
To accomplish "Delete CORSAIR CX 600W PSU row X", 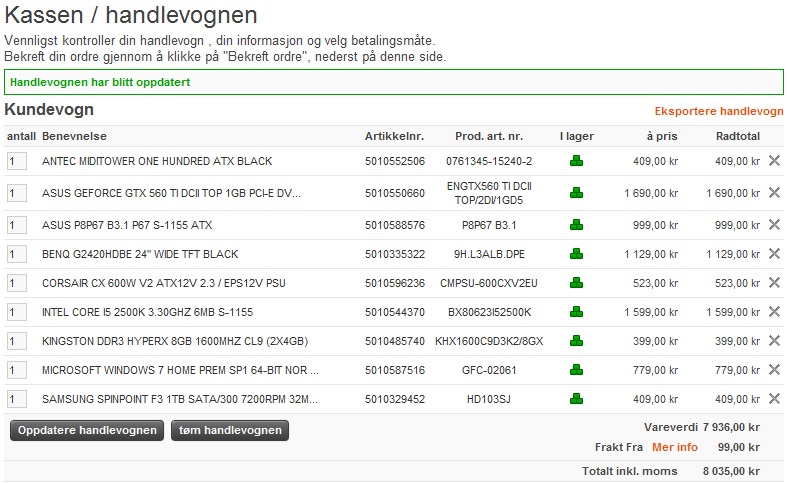I will [774, 283].
